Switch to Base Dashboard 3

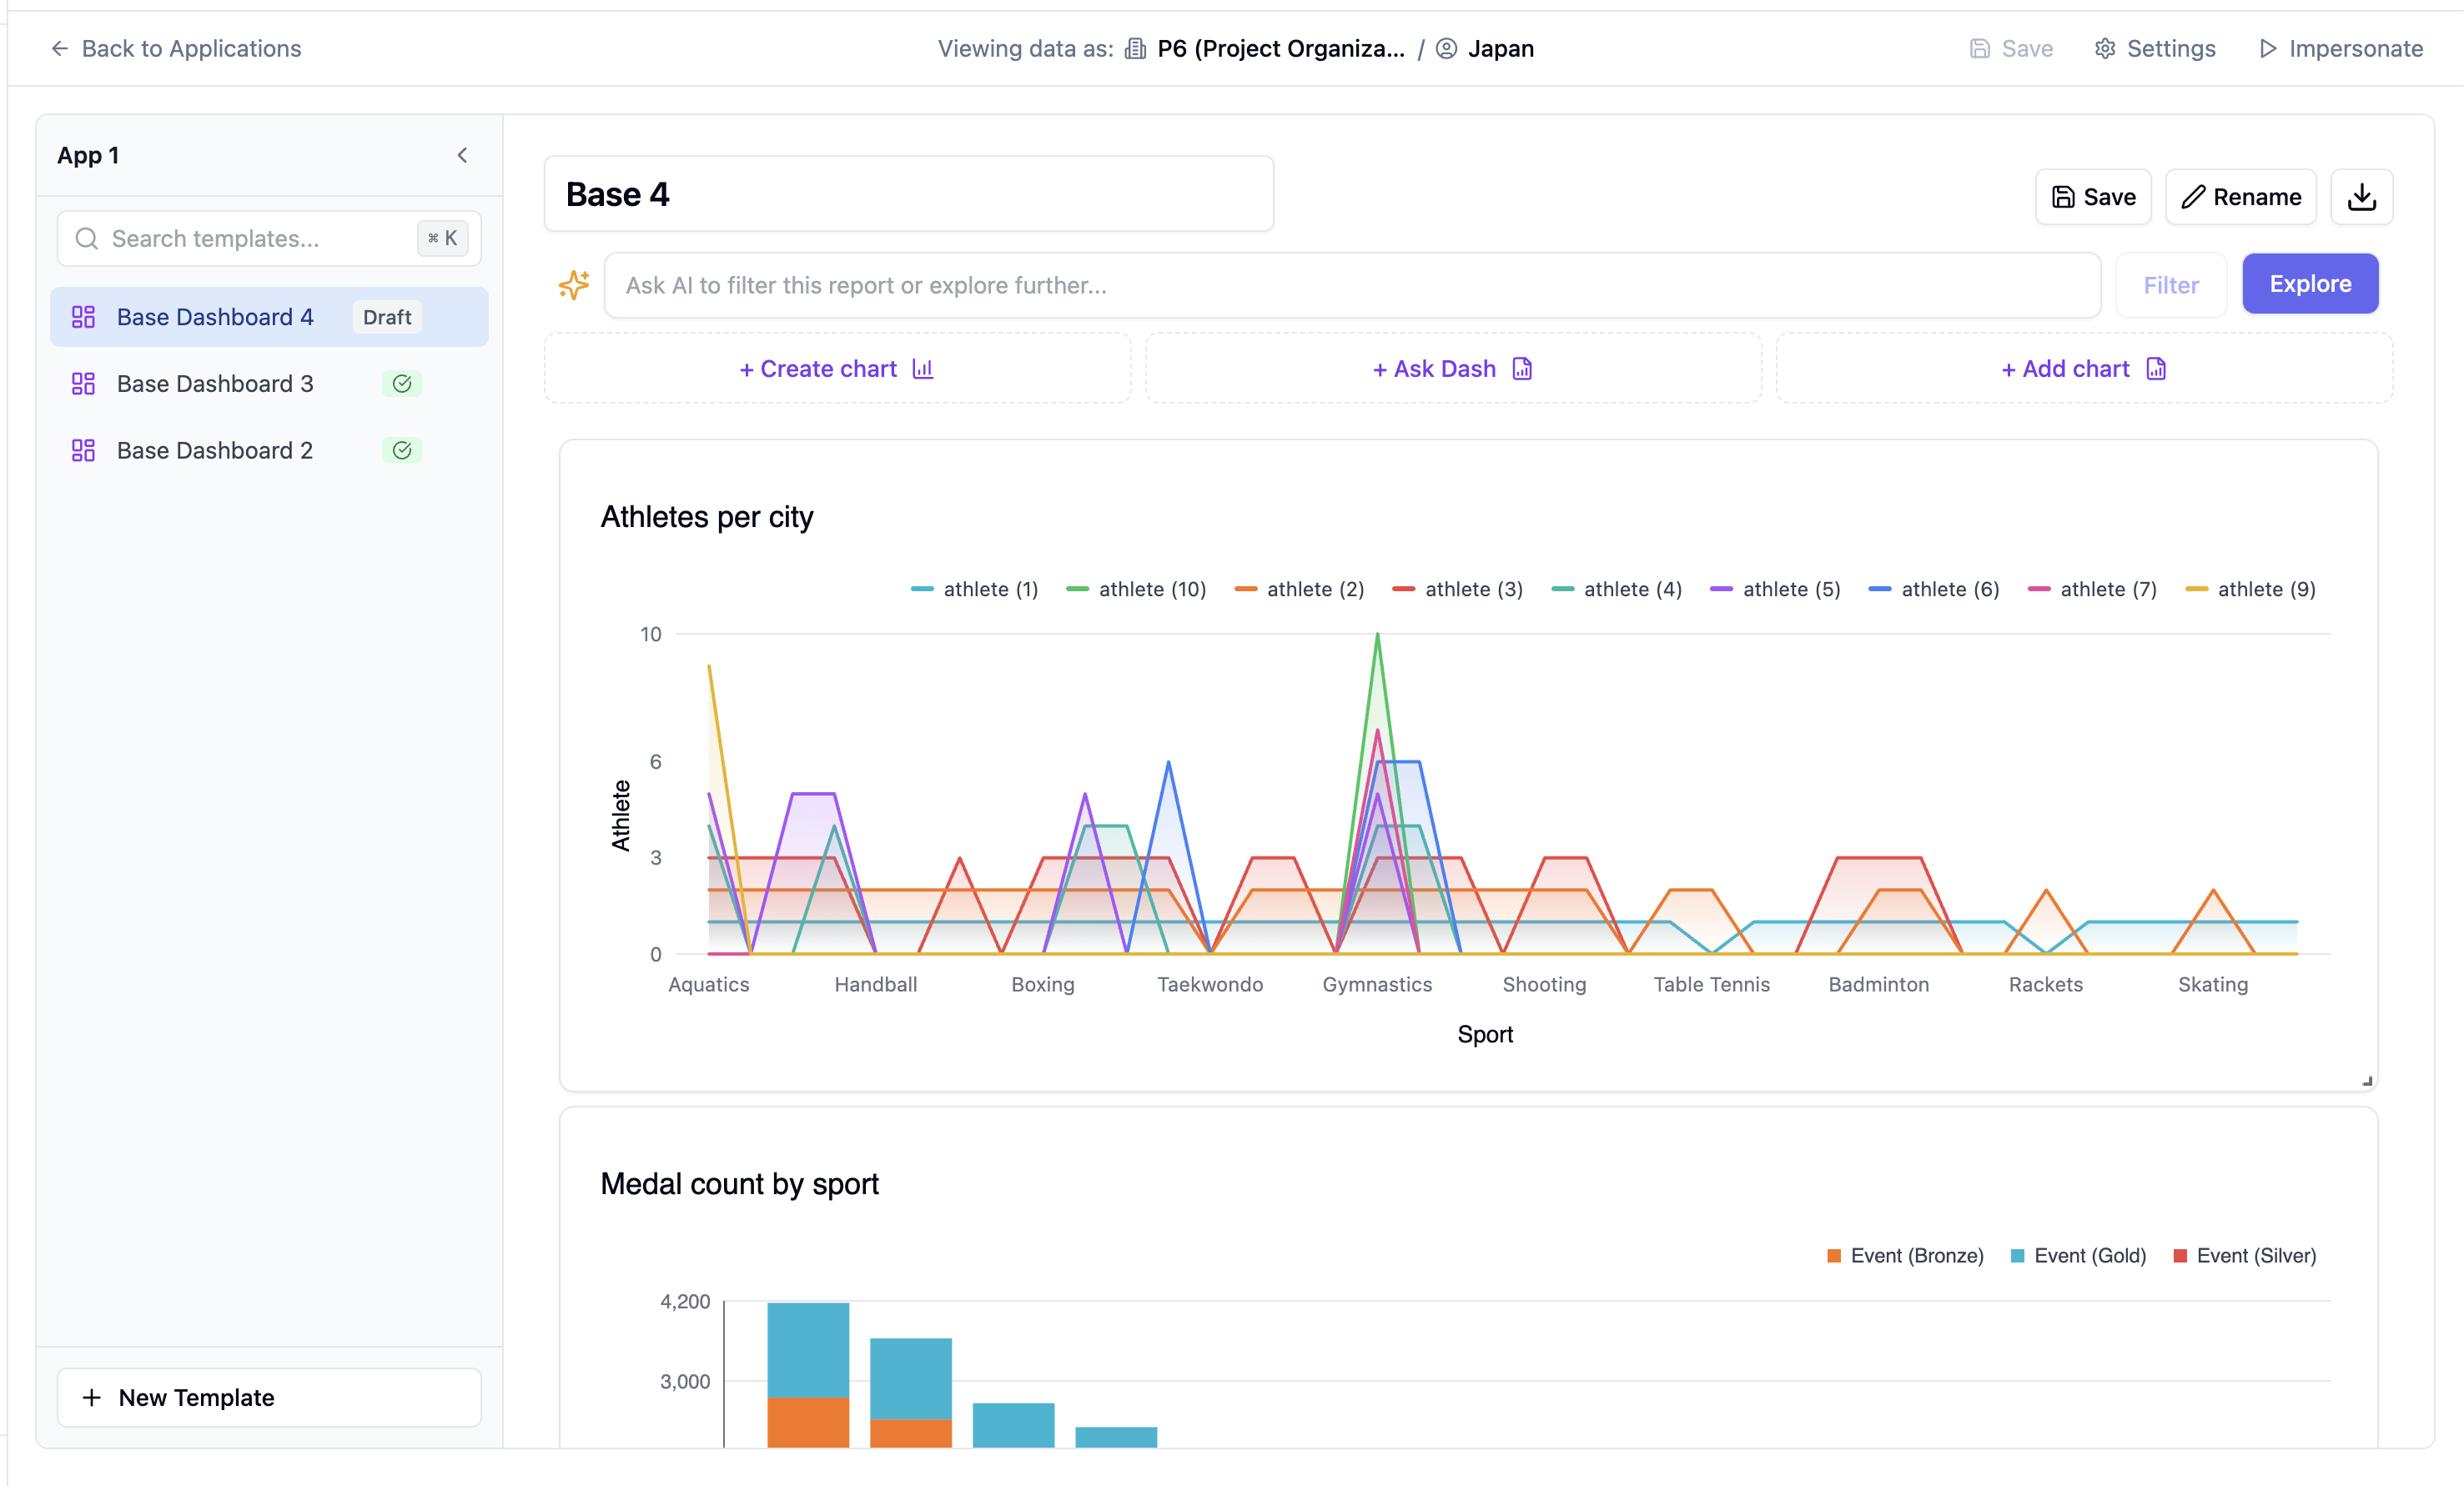[x=216, y=383]
